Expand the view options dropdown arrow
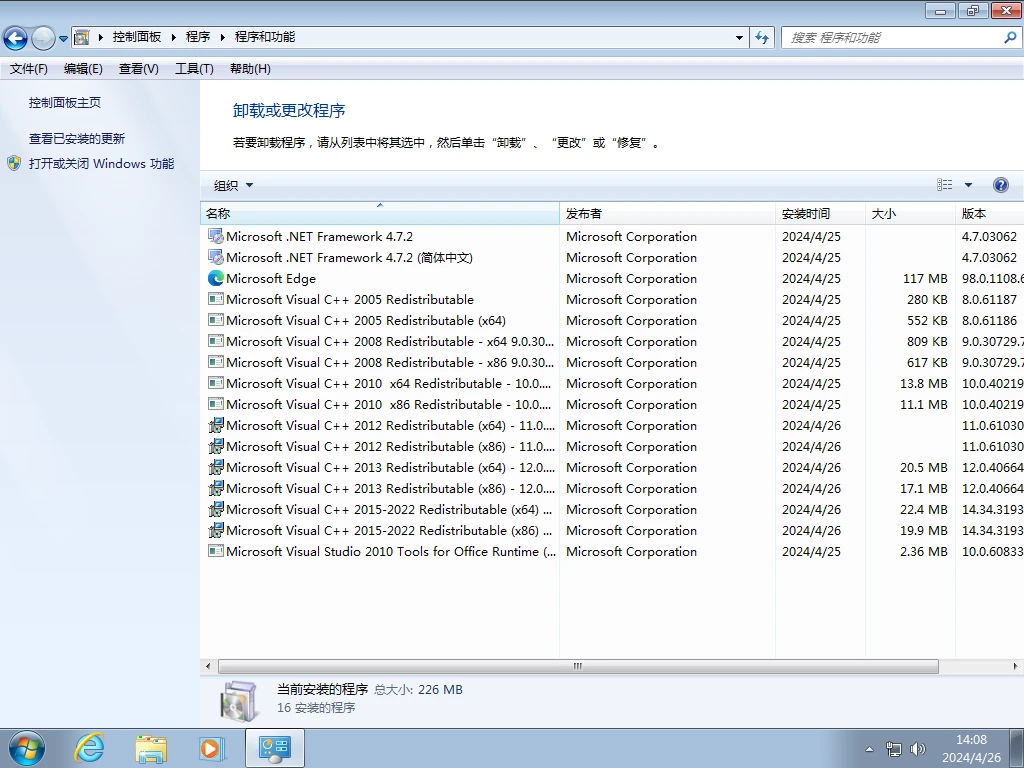 pos(968,185)
